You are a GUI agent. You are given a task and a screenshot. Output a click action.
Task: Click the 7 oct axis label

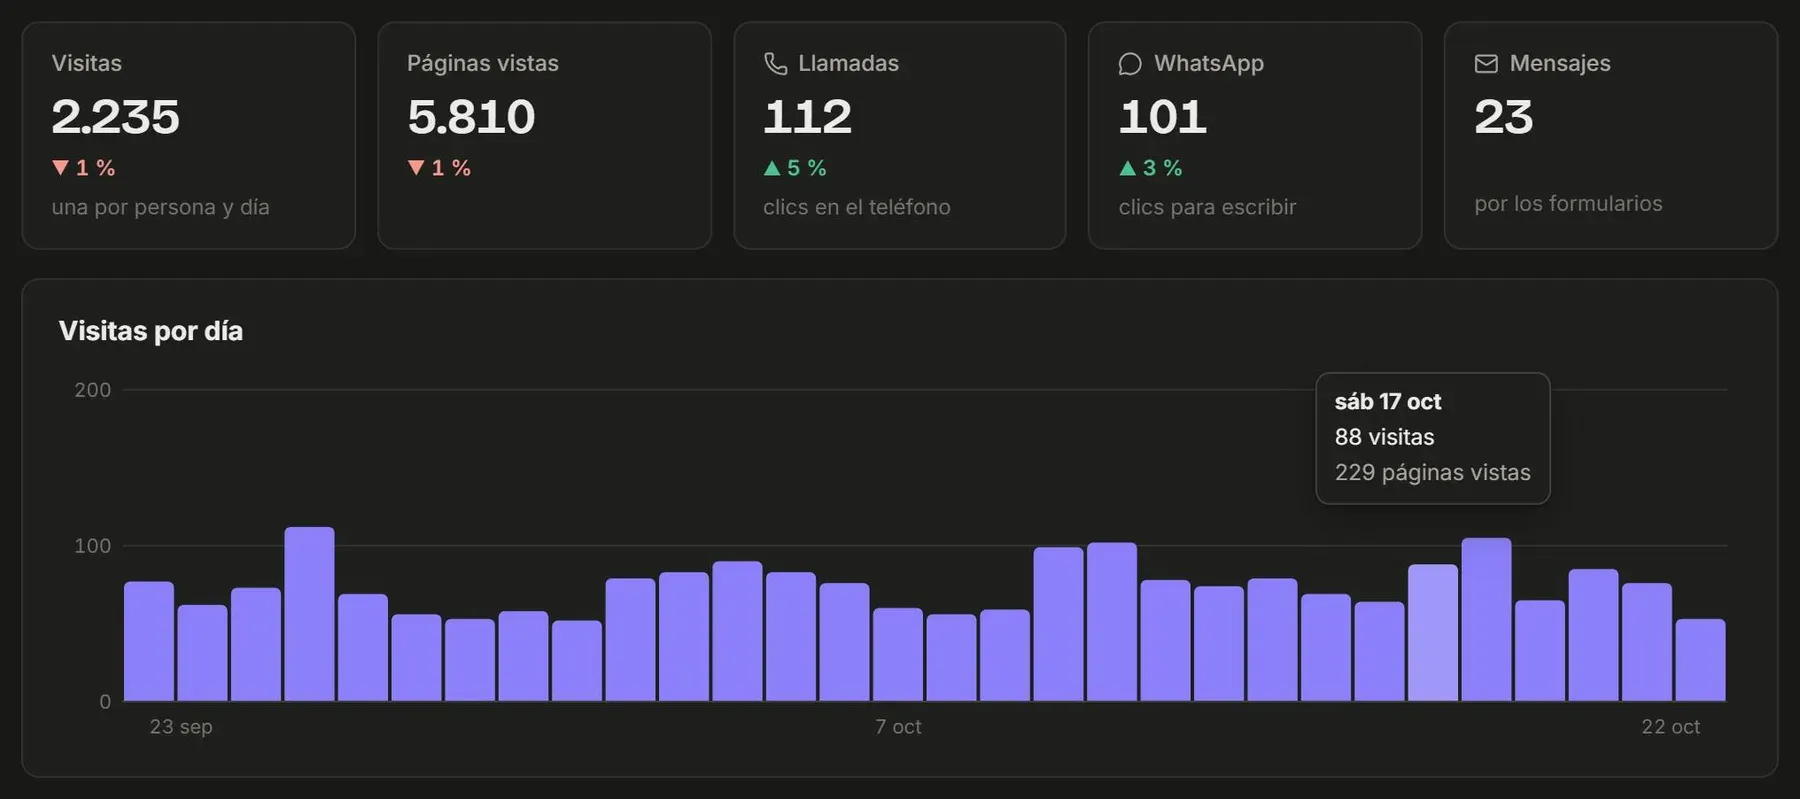(898, 727)
